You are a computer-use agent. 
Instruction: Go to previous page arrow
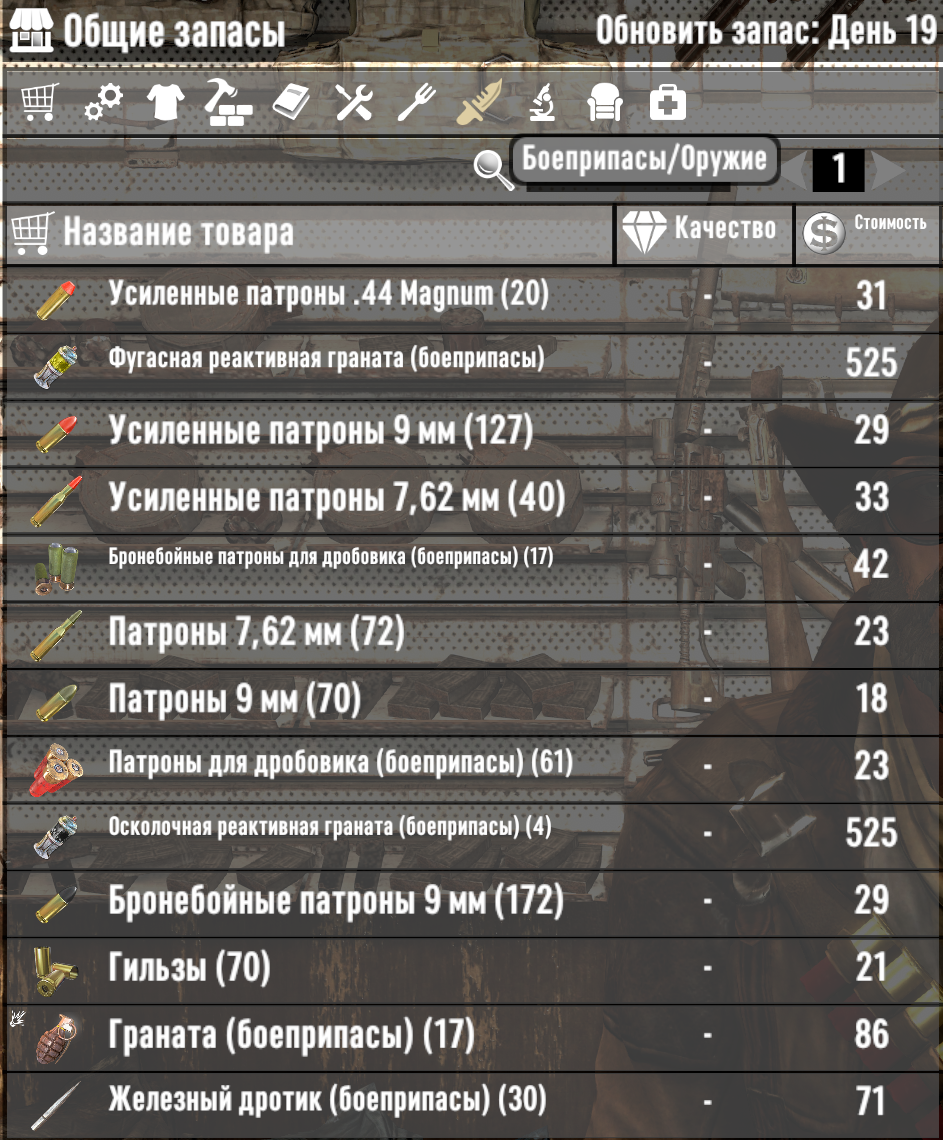point(795,170)
